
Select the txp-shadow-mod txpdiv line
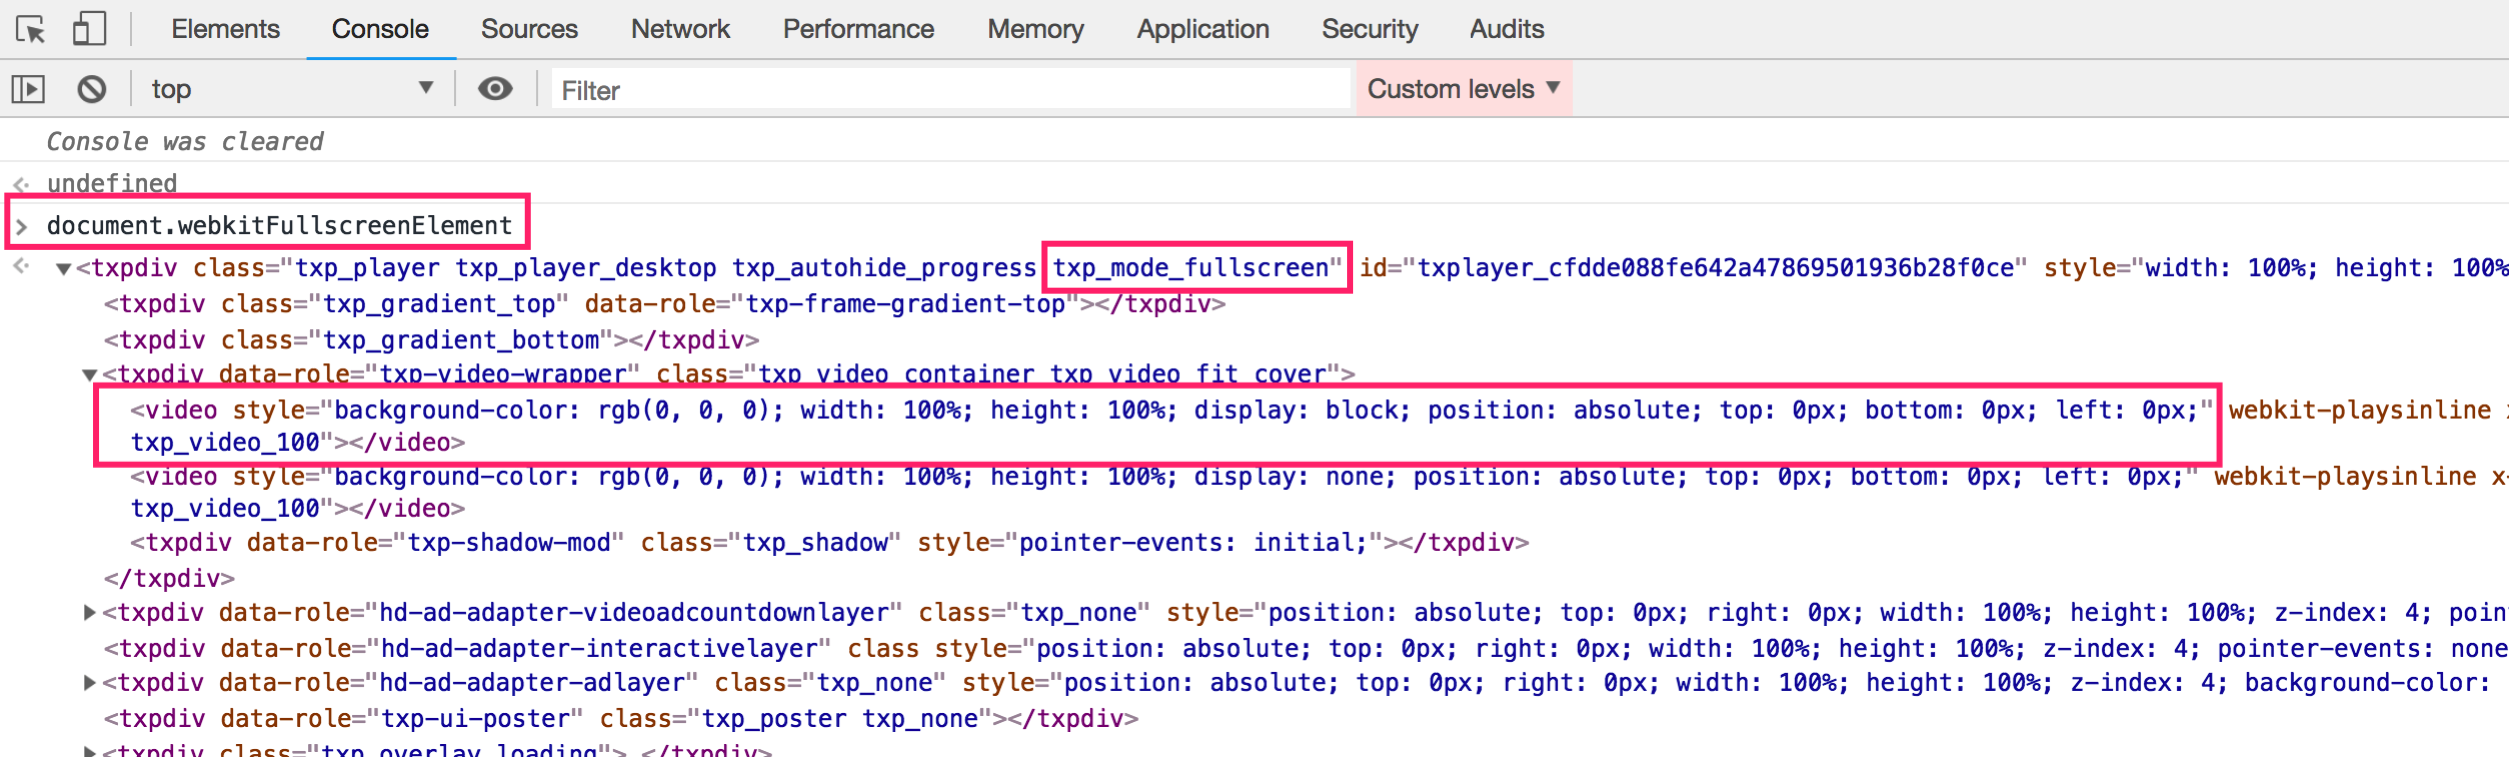(x=830, y=542)
